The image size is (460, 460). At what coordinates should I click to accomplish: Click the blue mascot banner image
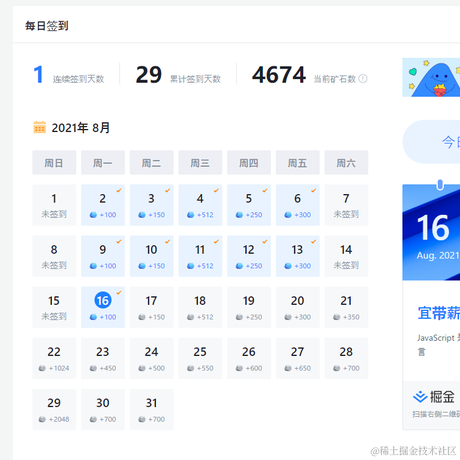pos(431,77)
